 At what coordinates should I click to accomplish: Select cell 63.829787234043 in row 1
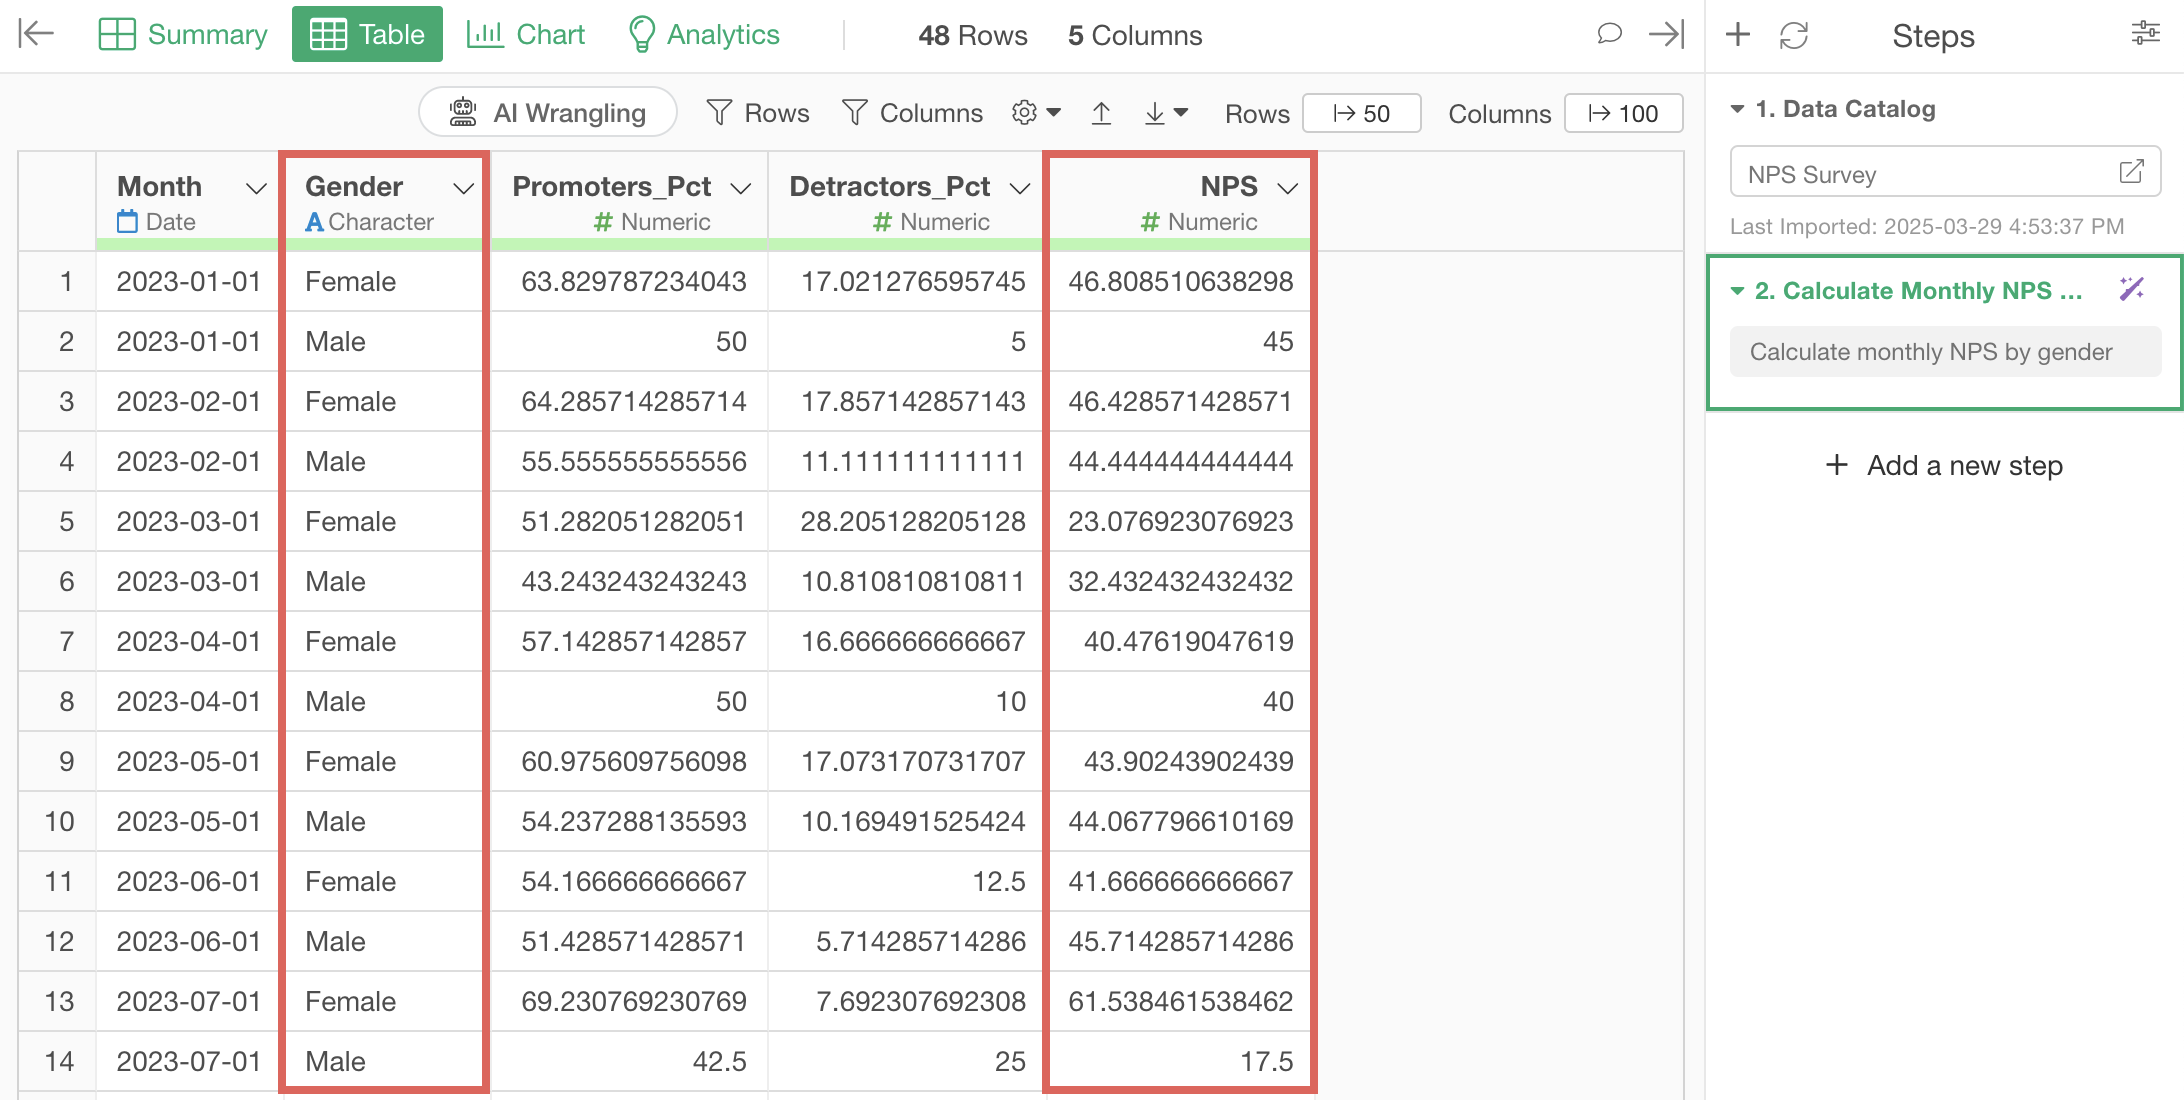click(629, 282)
